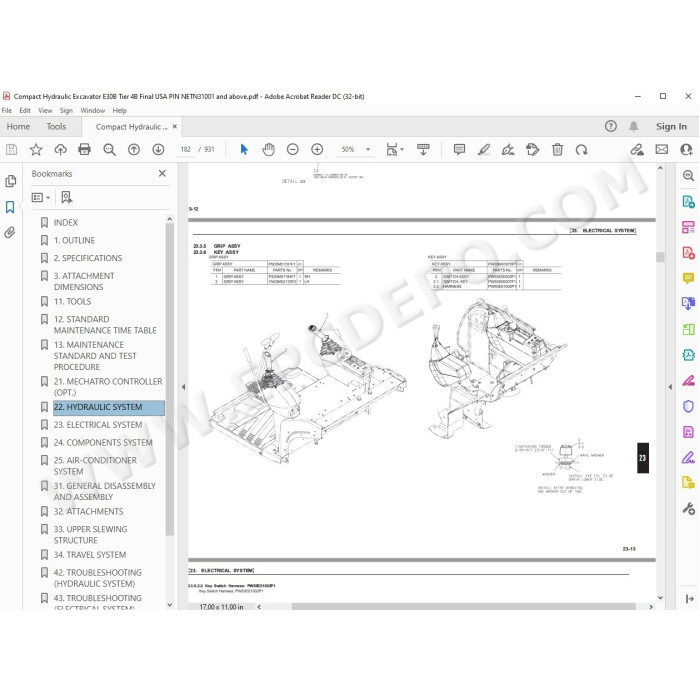The height and width of the screenshot is (700, 700).
Task: Print the document using printer icon
Action: pyautogui.click(x=84, y=150)
